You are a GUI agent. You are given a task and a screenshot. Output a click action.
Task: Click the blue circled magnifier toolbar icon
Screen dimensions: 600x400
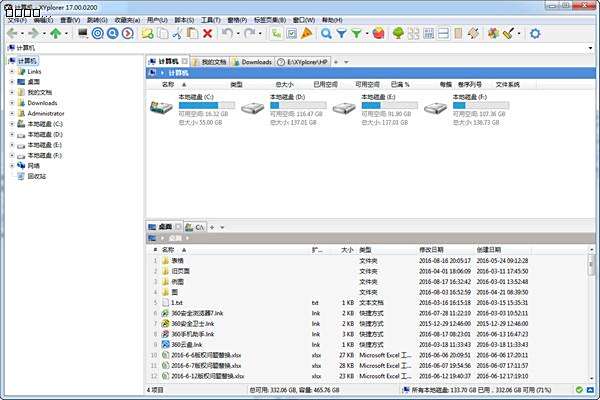pos(112,34)
